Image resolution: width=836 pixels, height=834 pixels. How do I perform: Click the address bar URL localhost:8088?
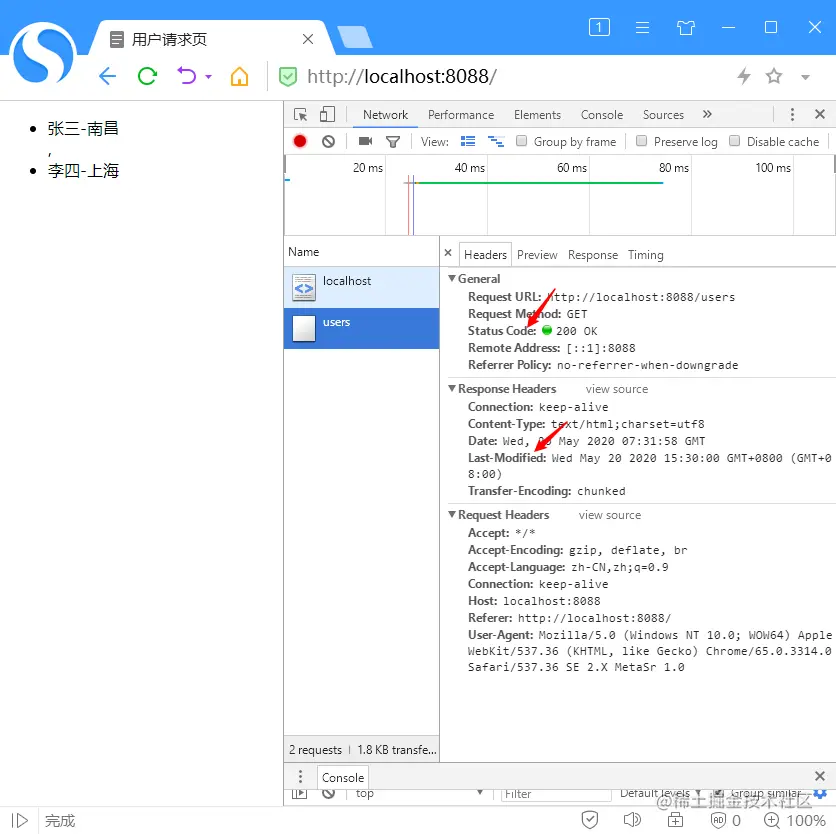tap(402, 76)
